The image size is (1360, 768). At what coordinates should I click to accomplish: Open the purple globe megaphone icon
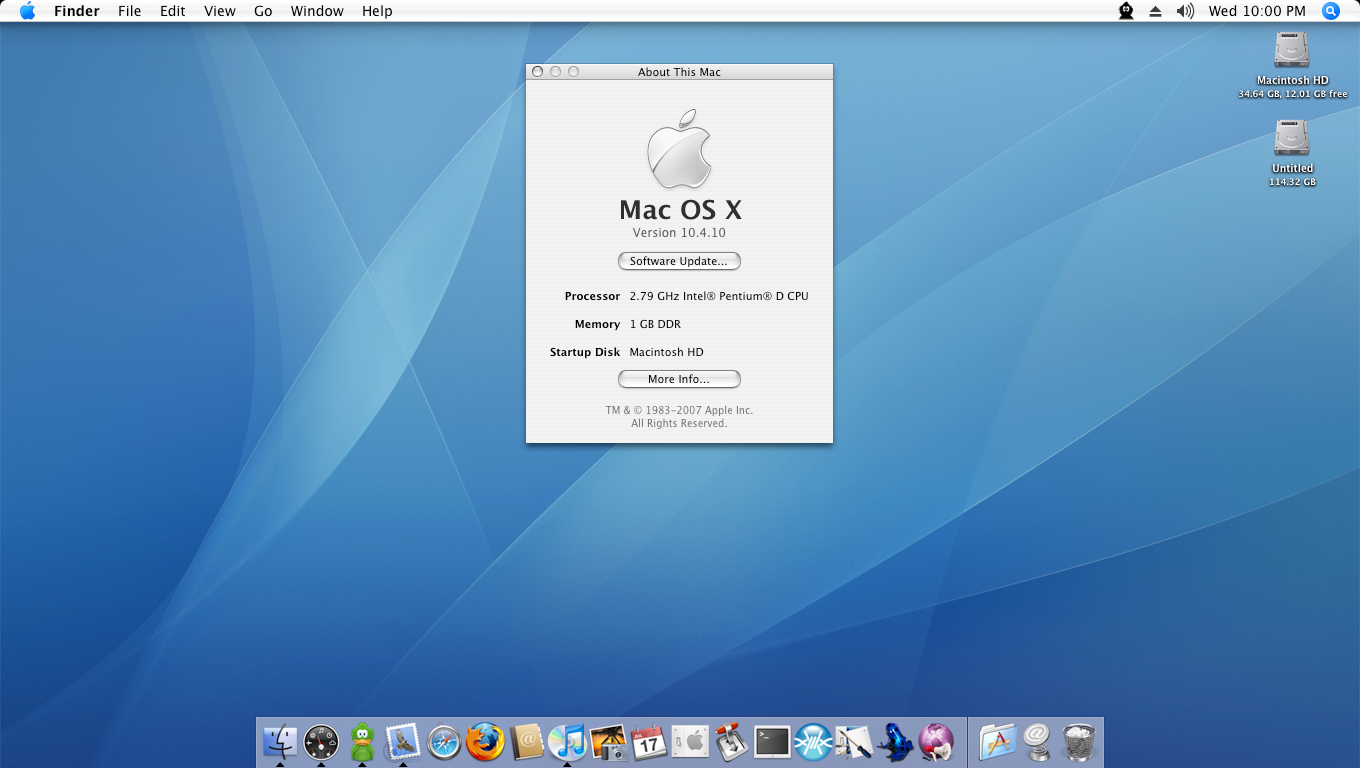(936, 742)
